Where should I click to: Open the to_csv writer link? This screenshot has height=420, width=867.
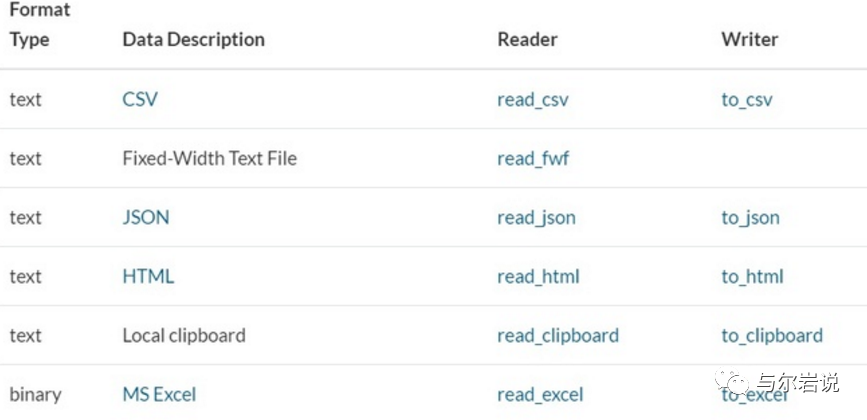pos(747,100)
